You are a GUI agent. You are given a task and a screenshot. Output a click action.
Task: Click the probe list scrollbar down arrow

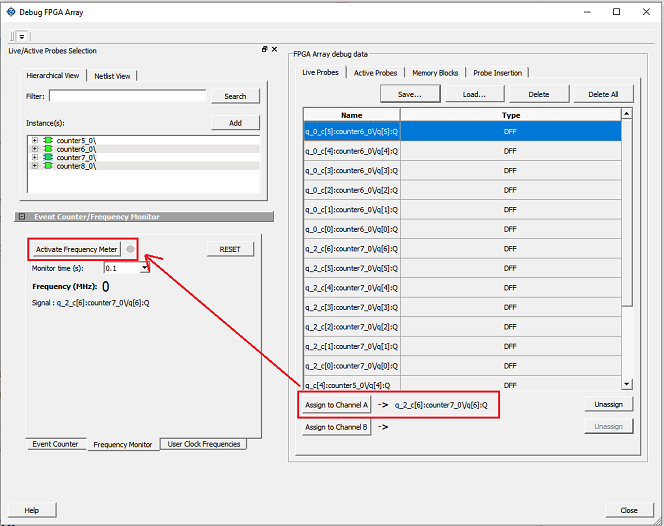tap(627, 384)
